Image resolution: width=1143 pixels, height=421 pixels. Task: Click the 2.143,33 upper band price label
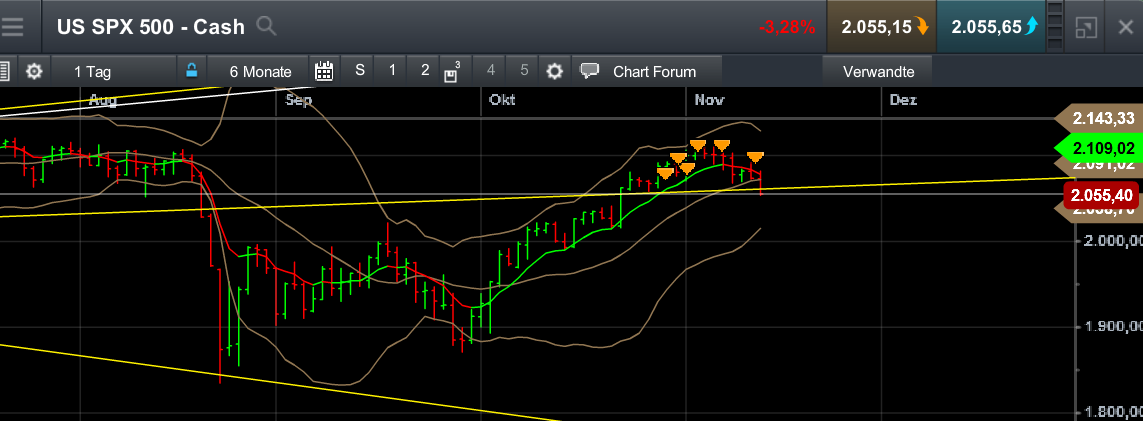pyautogui.click(x=1099, y=118)
